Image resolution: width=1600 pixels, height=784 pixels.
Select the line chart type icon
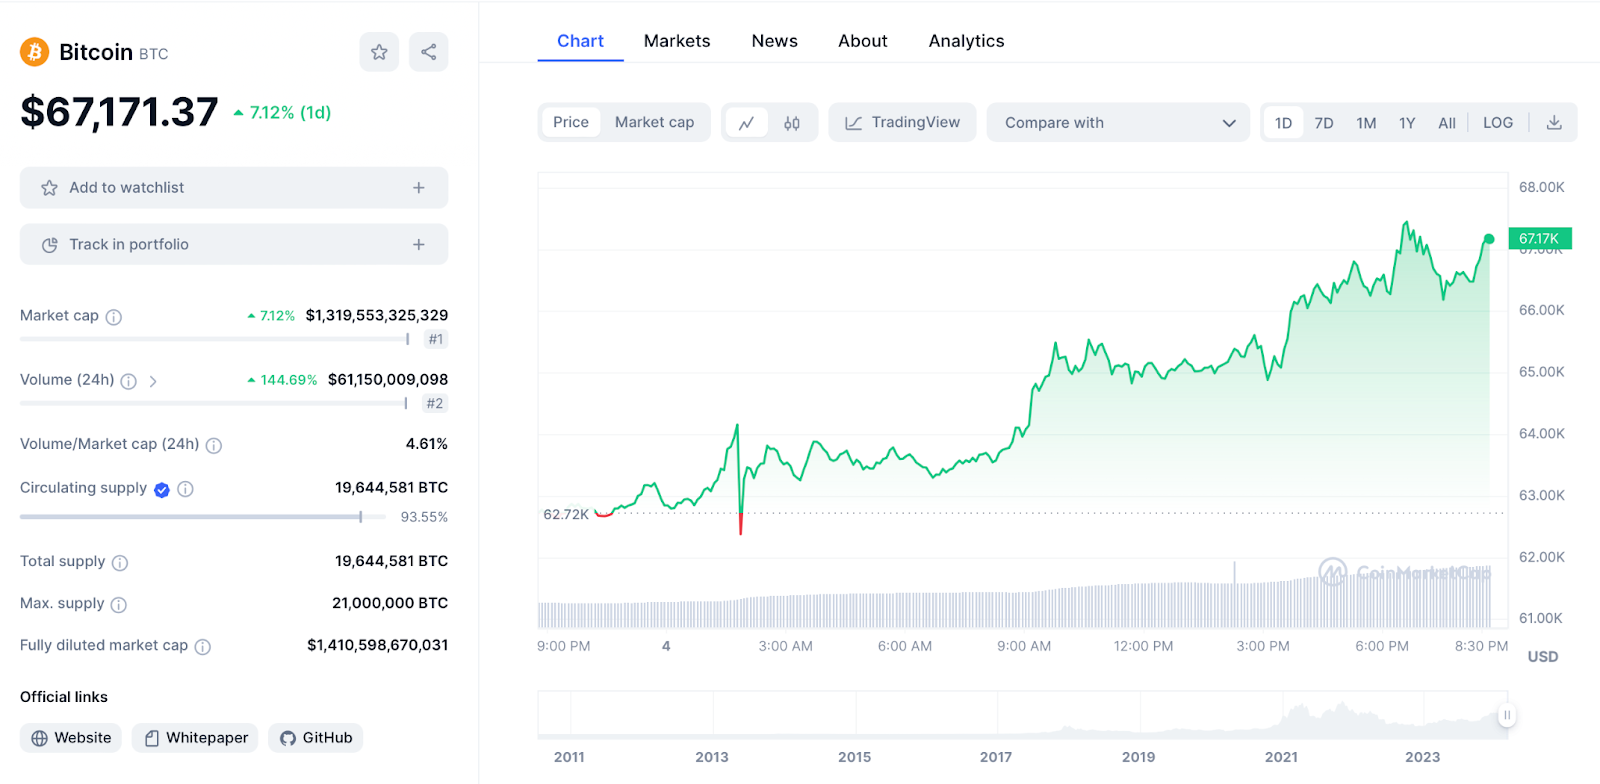[746, 123]
